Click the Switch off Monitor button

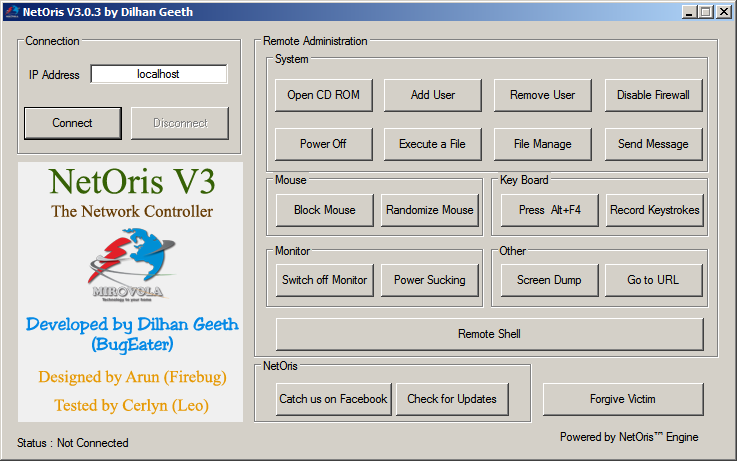[x=324, y=280]
